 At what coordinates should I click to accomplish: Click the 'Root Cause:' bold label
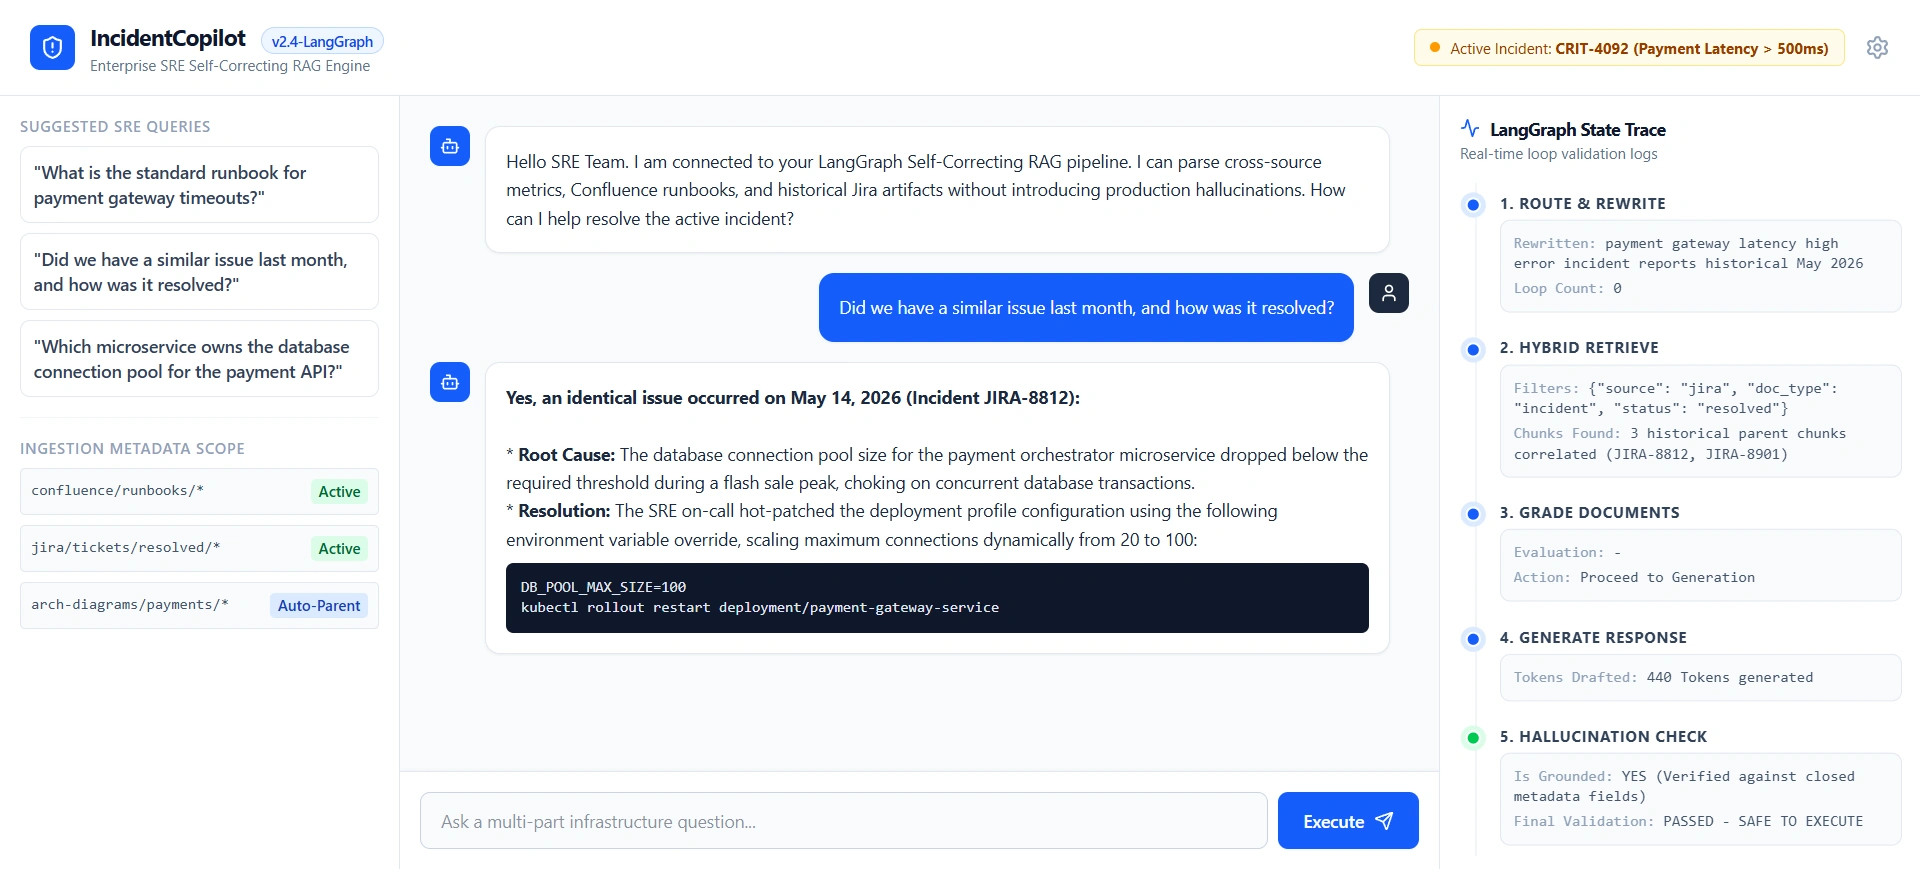[x=566, y=454]
